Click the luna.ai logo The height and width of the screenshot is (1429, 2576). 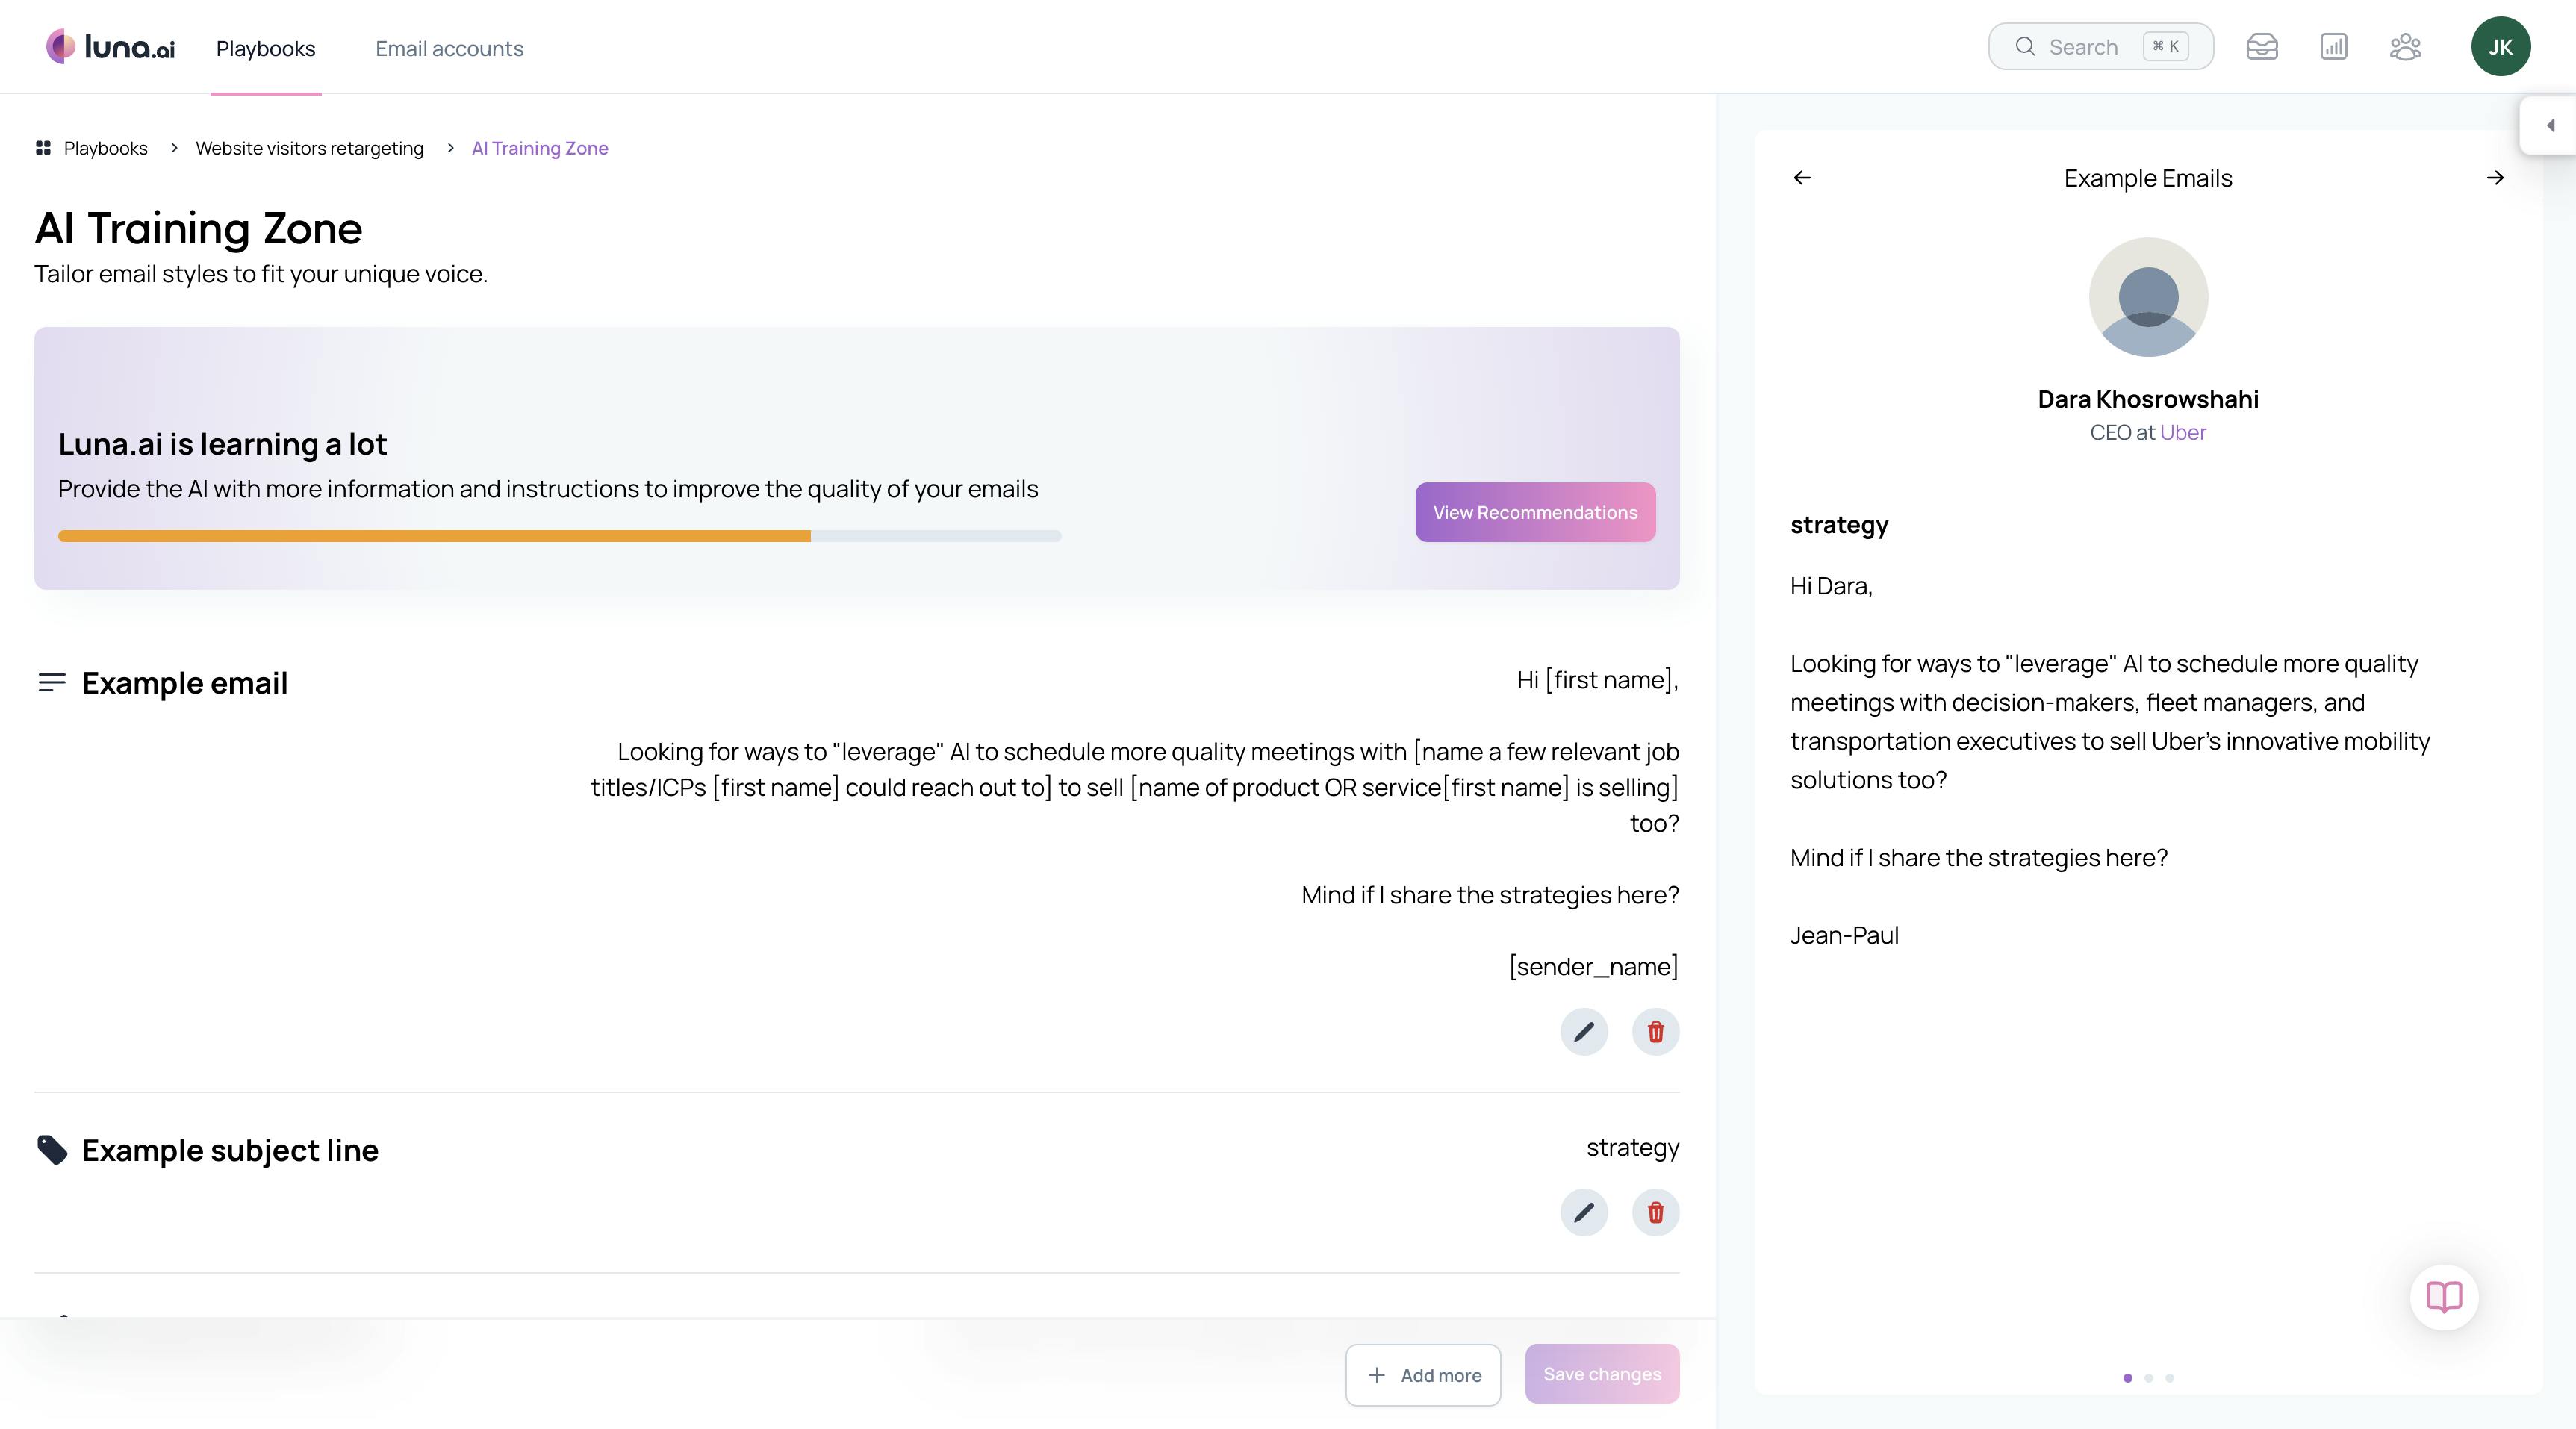tap(110, 47)
